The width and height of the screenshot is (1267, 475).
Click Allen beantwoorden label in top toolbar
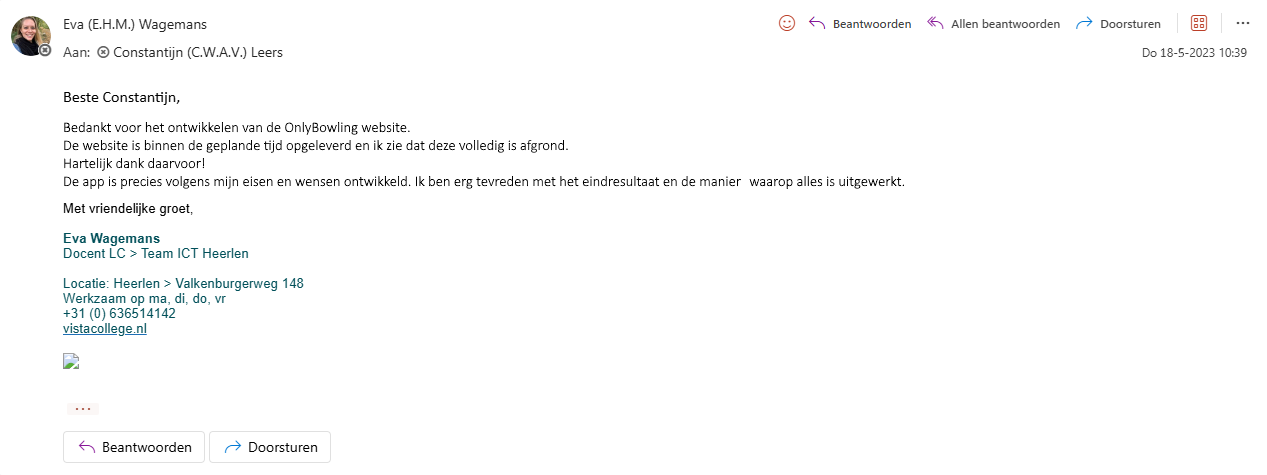click(x=1005, y=24)
